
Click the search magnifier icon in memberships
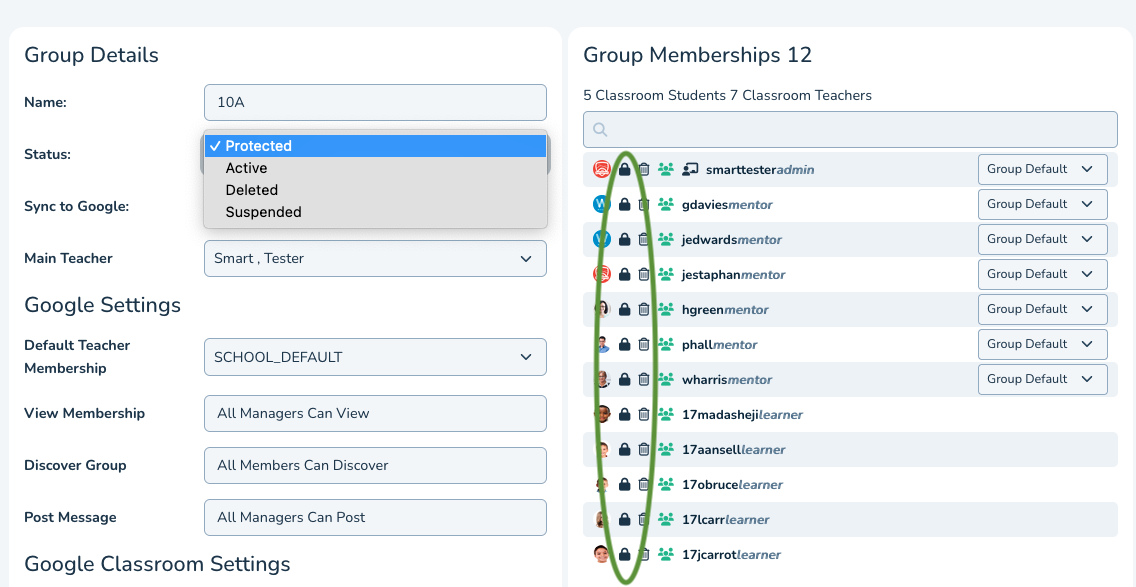(600, 130)
